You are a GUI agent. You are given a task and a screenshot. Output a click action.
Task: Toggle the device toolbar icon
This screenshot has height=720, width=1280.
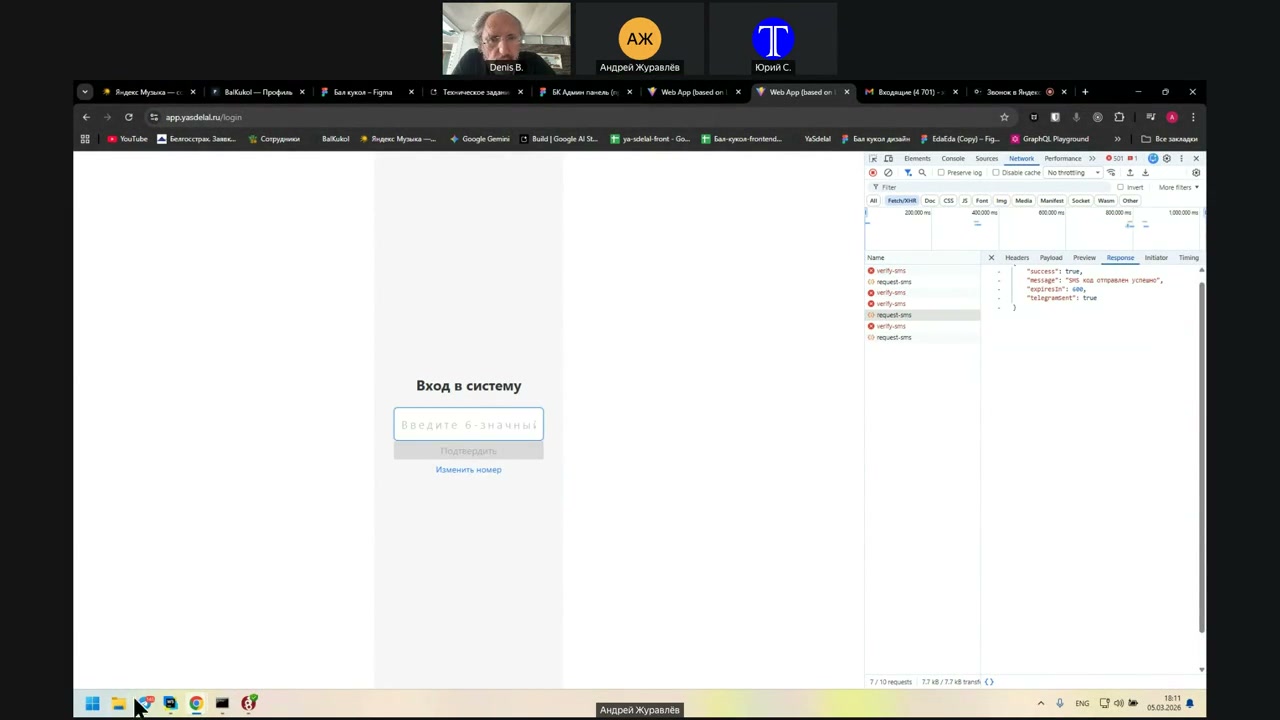click(x=888, y=159)
